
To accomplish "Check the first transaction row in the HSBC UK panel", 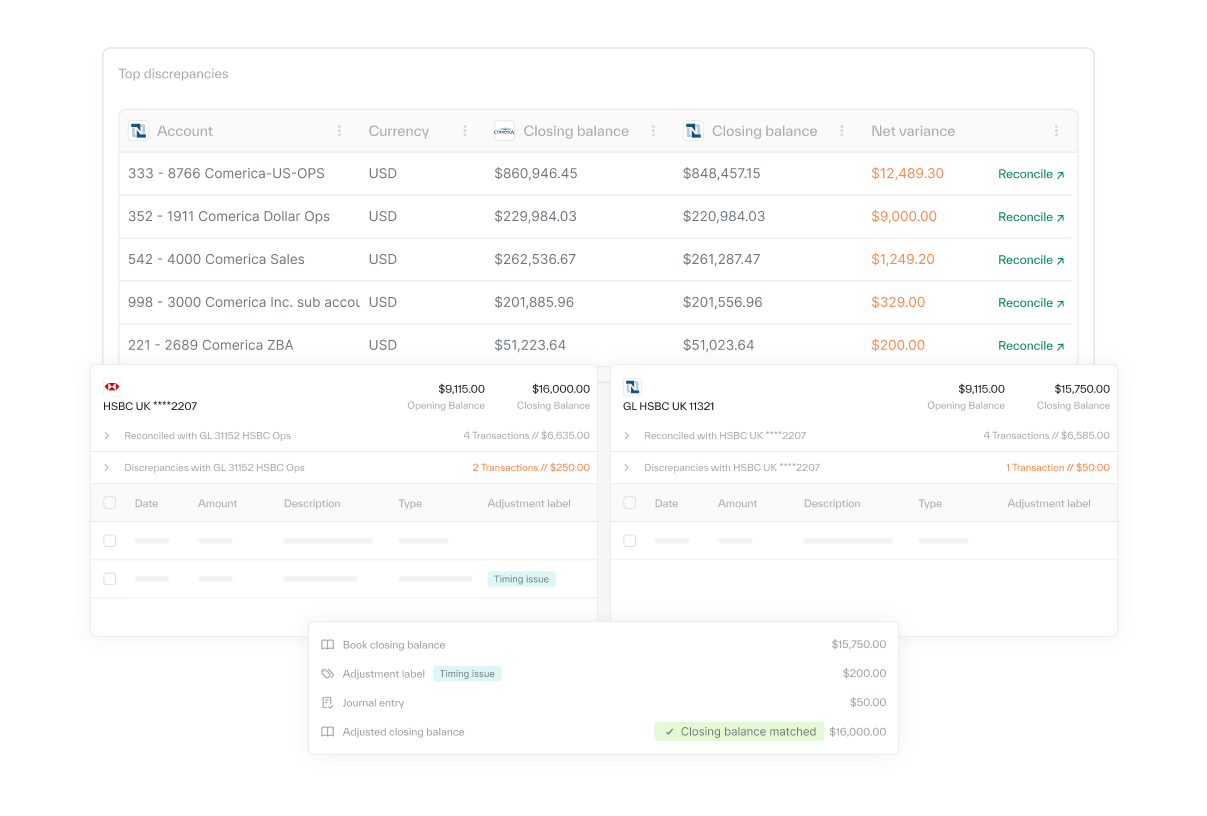I will pyautogui.click(x=110, y=541).
